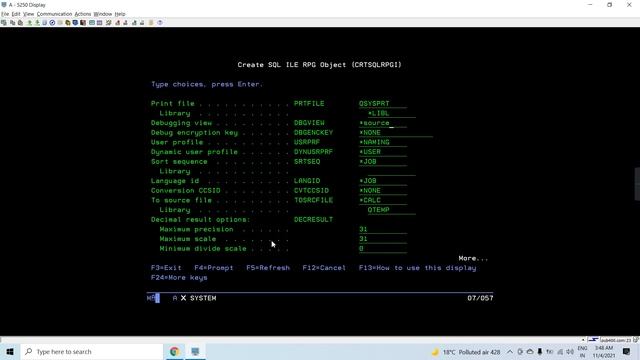
Task: Click the first toolbar icon, Print Screen
Action: click(x=4, y=23)
